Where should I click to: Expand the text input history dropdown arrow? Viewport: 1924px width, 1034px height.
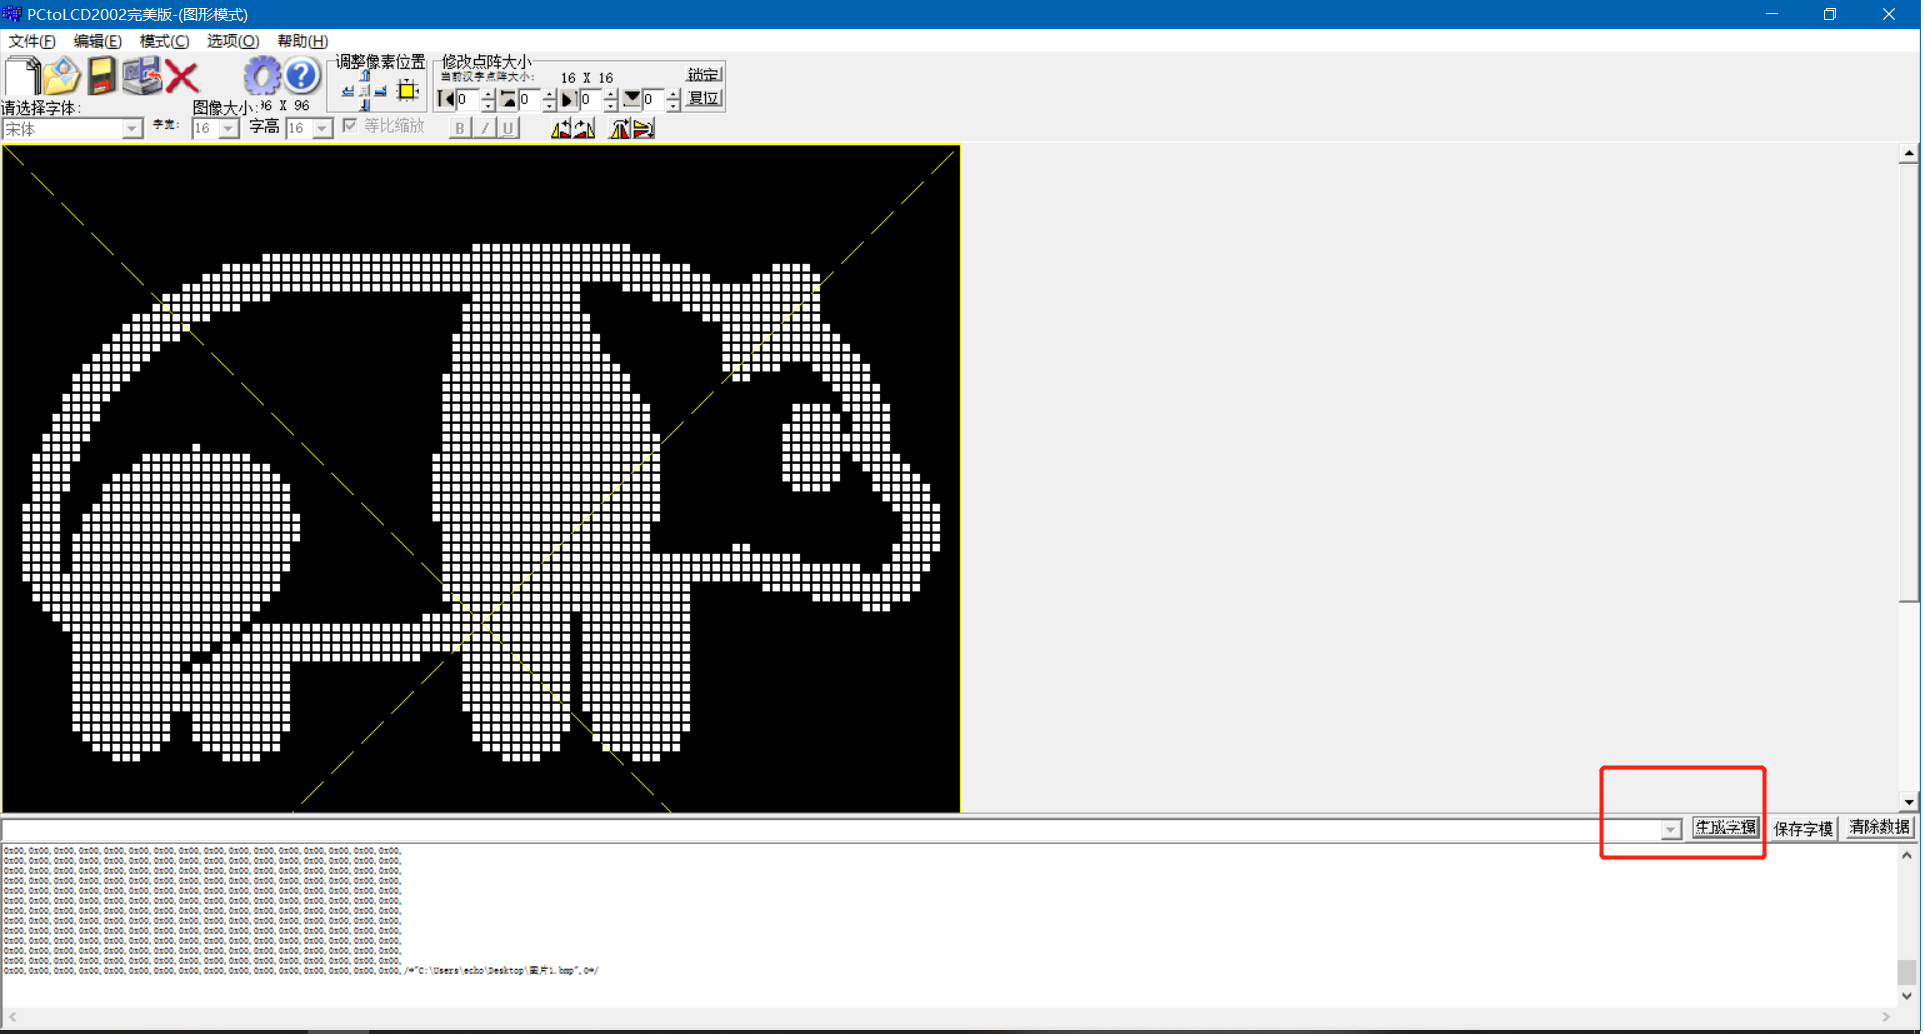(1670, 829)
